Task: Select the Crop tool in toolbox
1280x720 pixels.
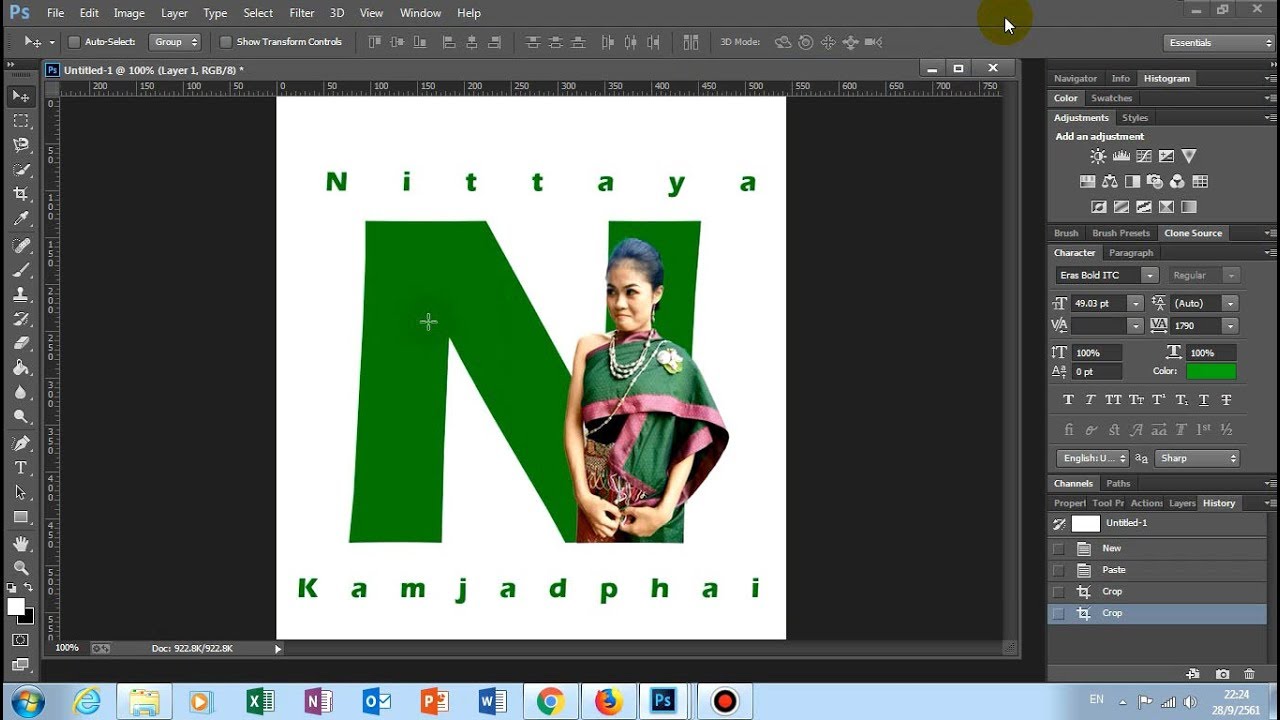Action: click(21, 194)
